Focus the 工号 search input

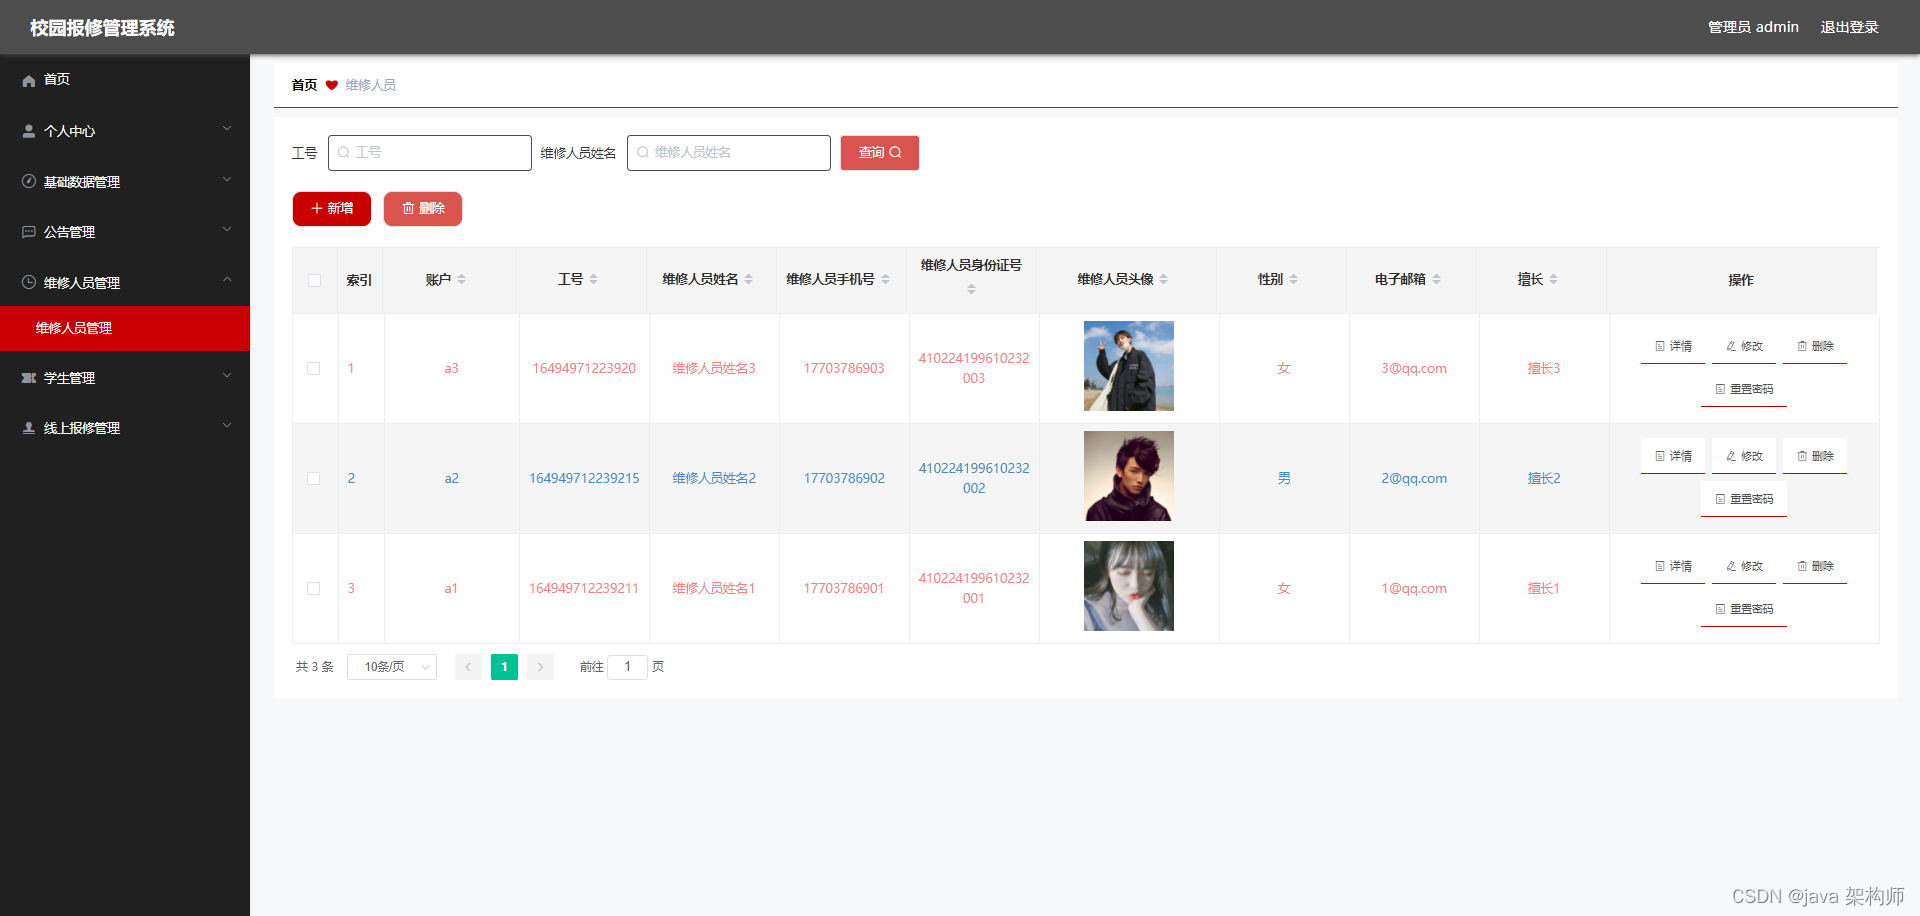coord(430,153)
